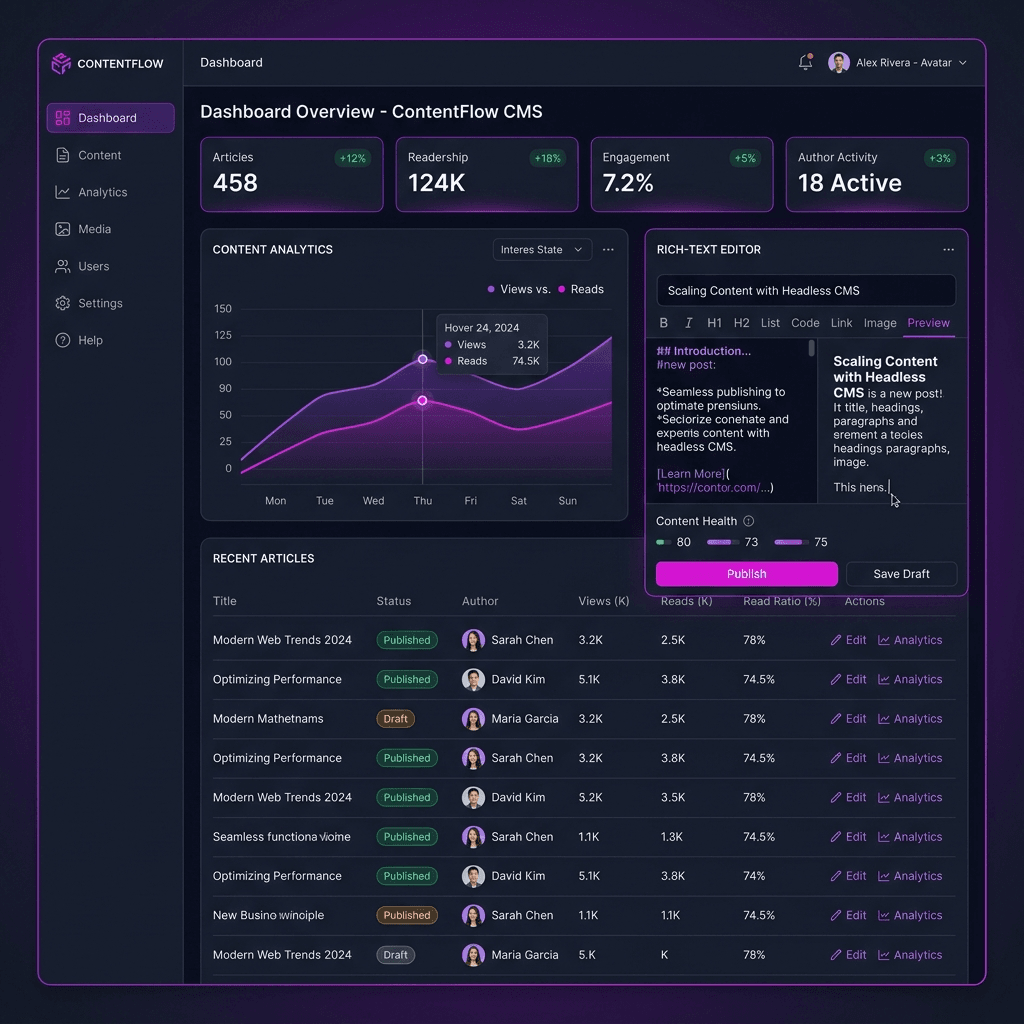This screenshot has height=1024, width=1024.
Task: Open the notifications bell
Action: tap(805, 62)
